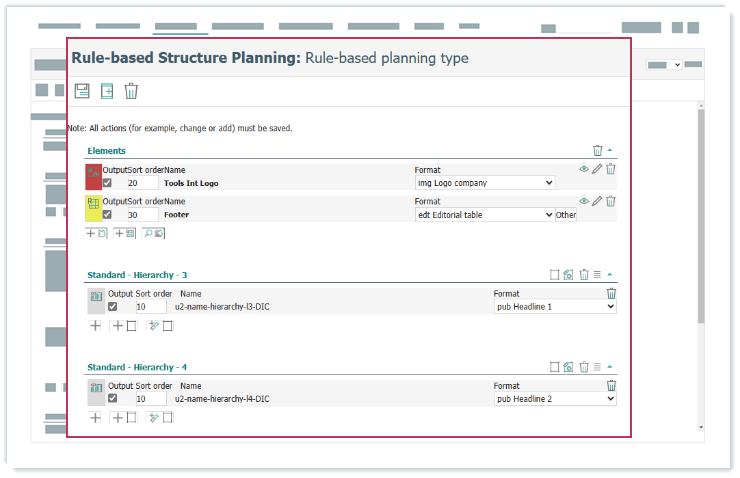Open the pub Headline 1 format dropdown

point(555,307)
